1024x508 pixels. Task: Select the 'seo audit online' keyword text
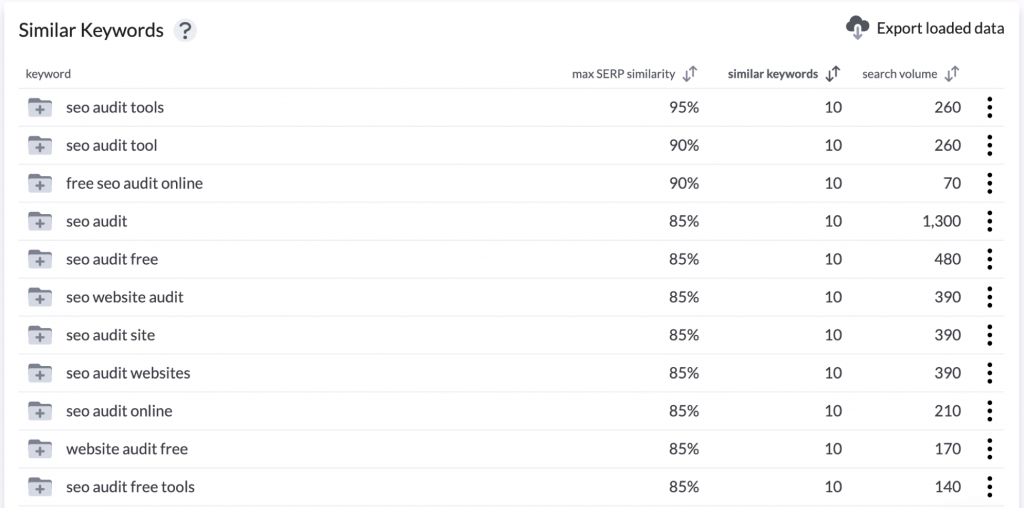click(119, 411)
